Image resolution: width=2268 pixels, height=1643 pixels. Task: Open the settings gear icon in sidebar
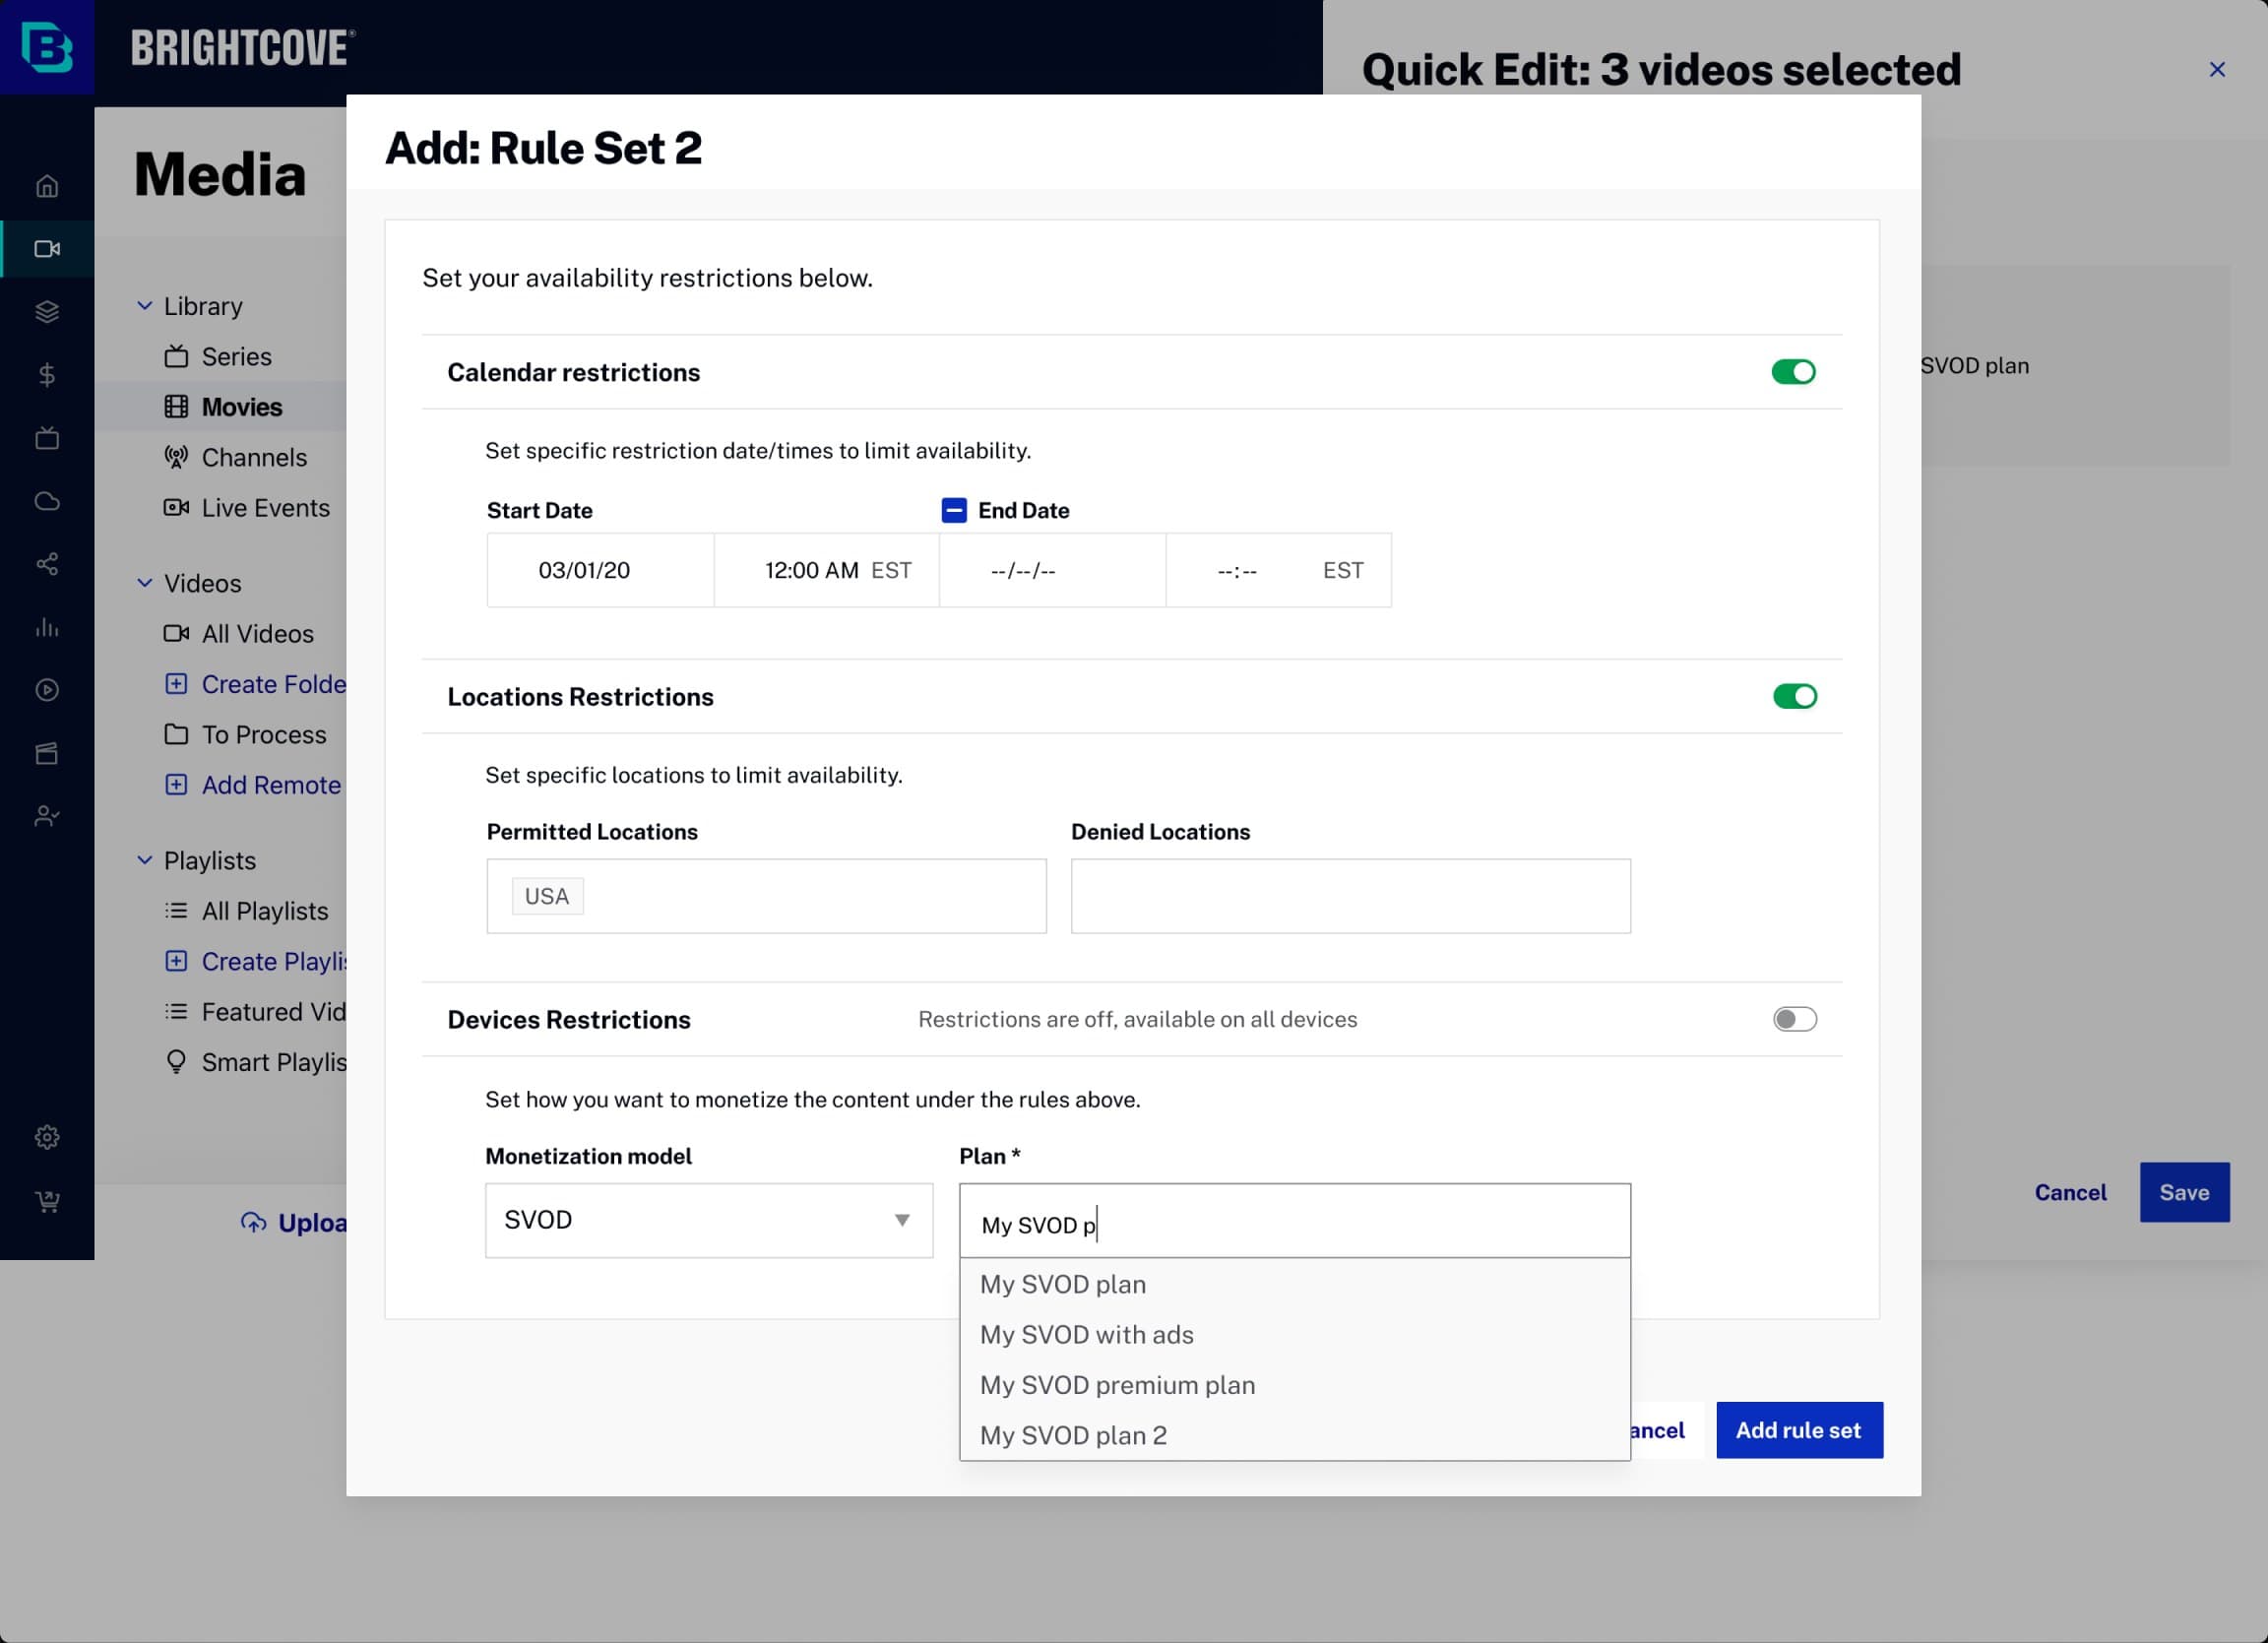pos(47,1137)
